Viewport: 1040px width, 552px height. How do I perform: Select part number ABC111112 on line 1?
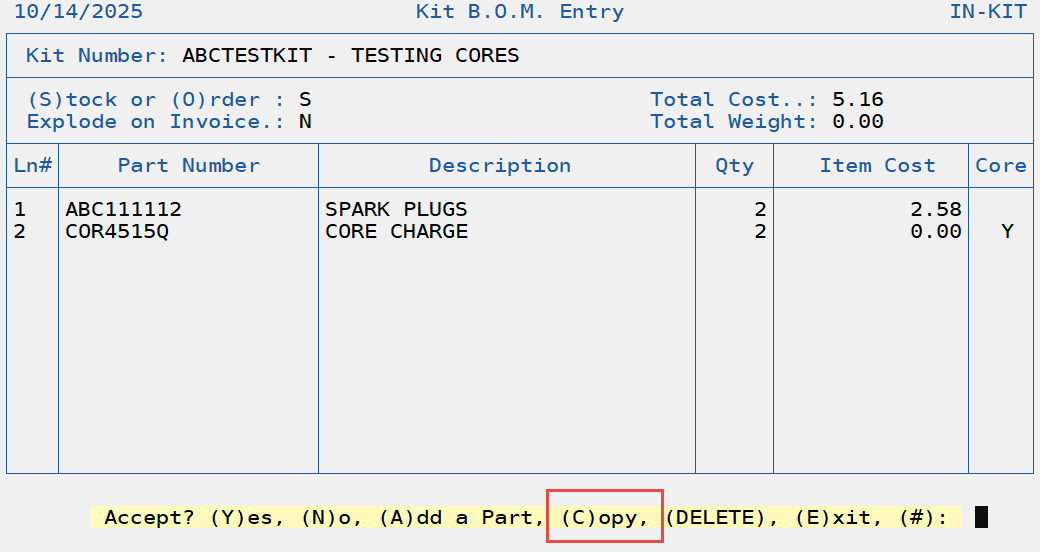pos(123,210)
